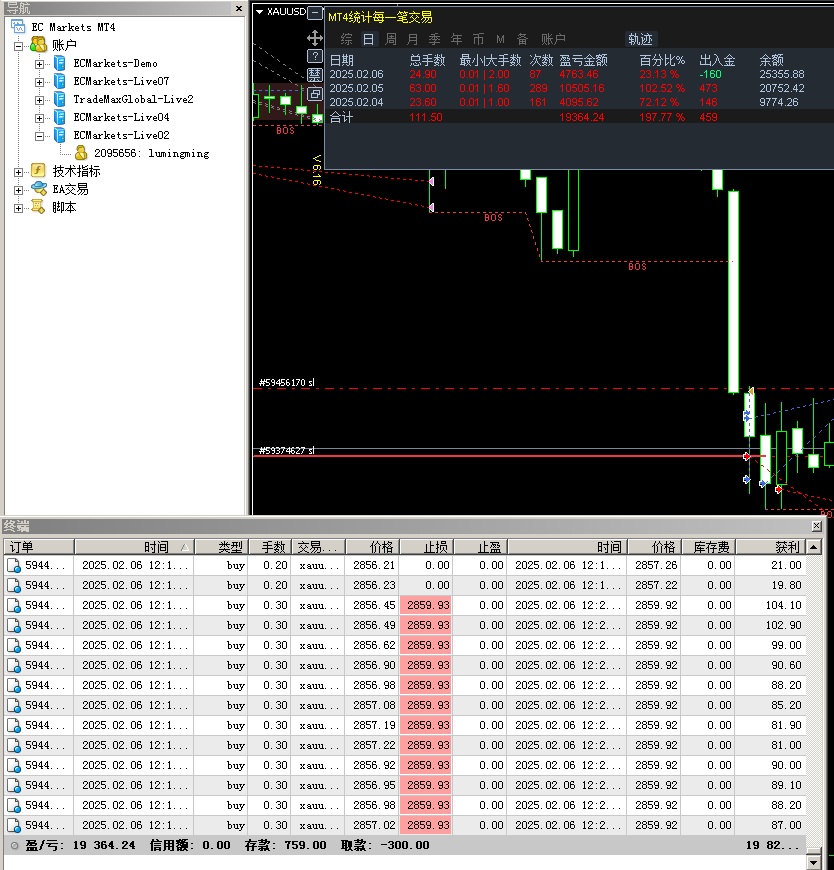Sort by the 订单 order column header
Viewport: 834px width, 870px height.
pyautogui.click(x=39, y=547)
